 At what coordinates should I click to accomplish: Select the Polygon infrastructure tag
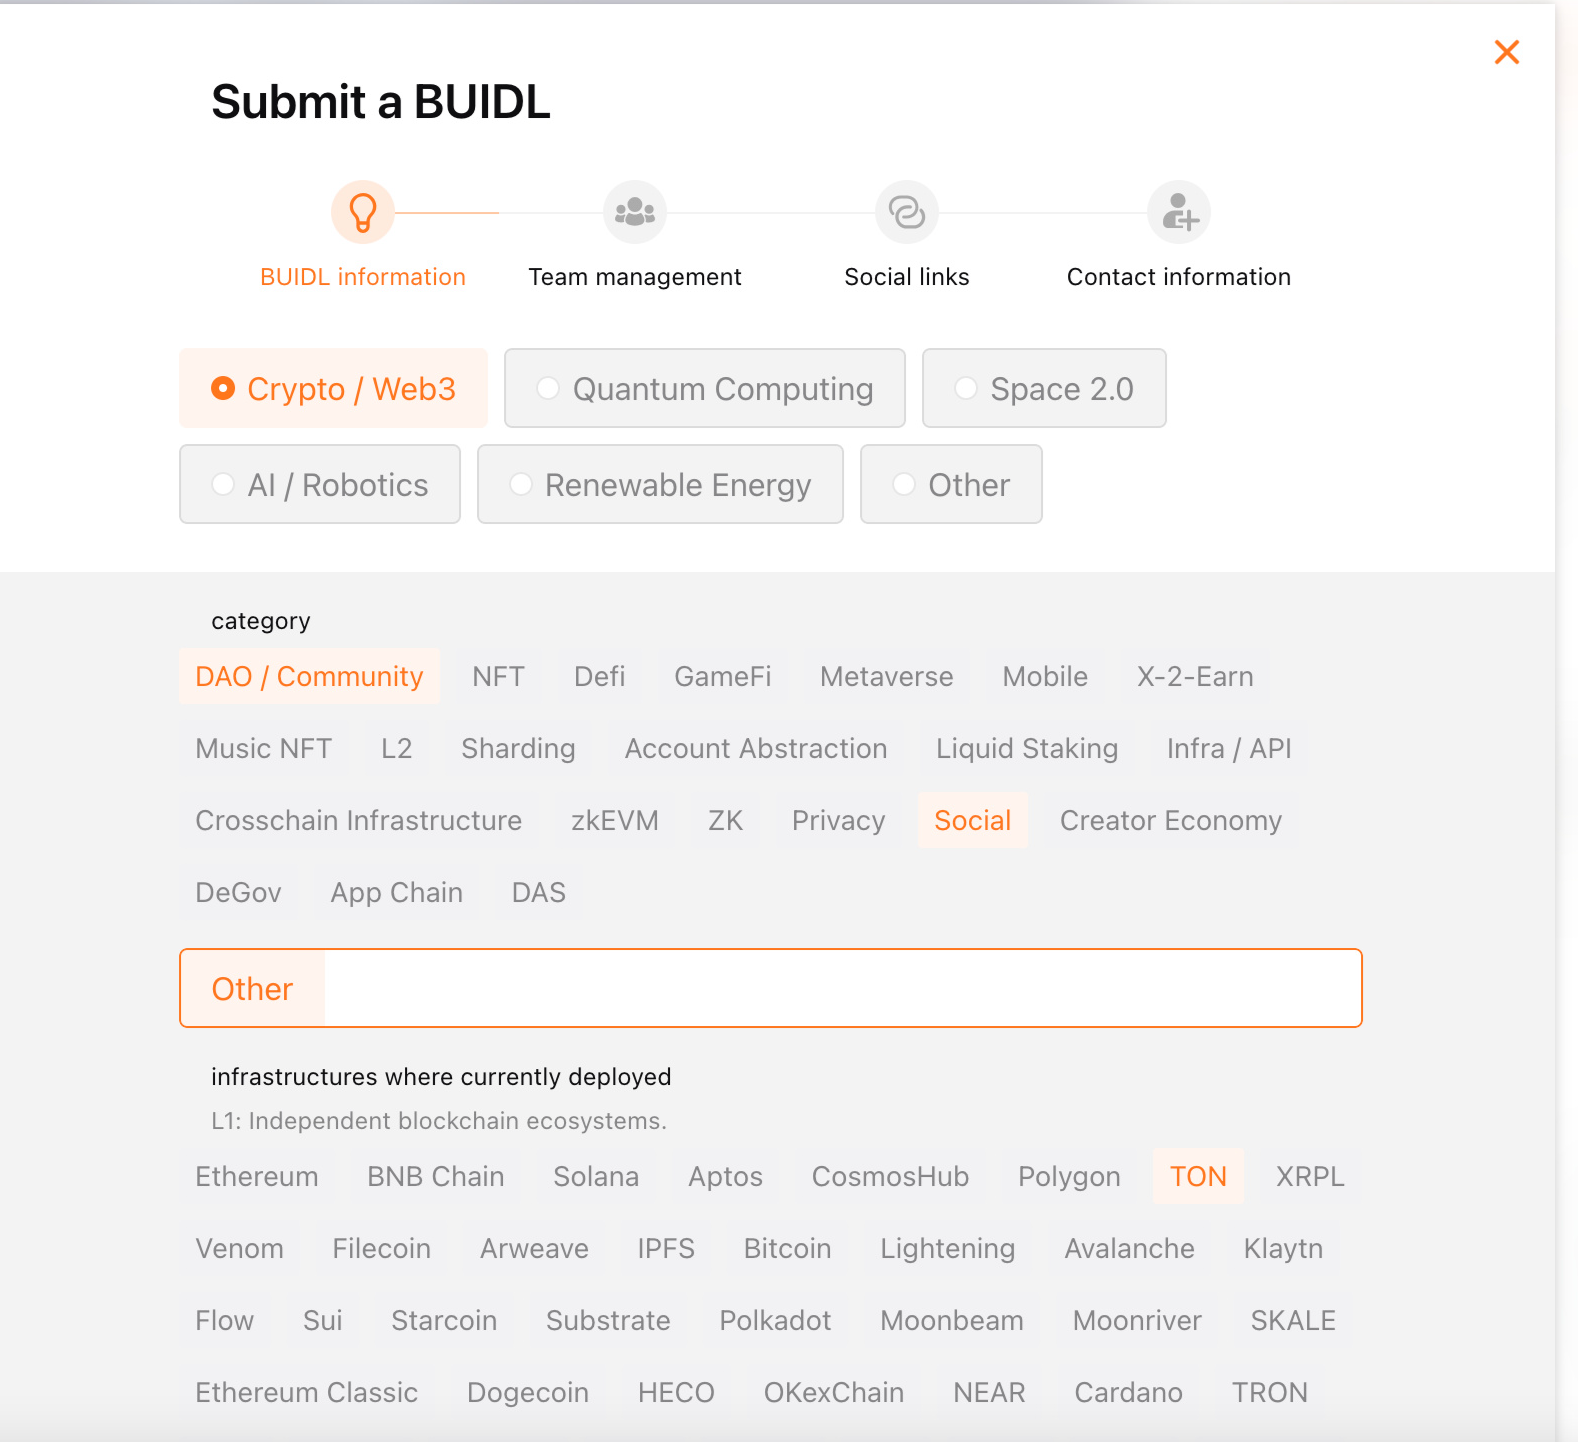pos(1069,1176)
